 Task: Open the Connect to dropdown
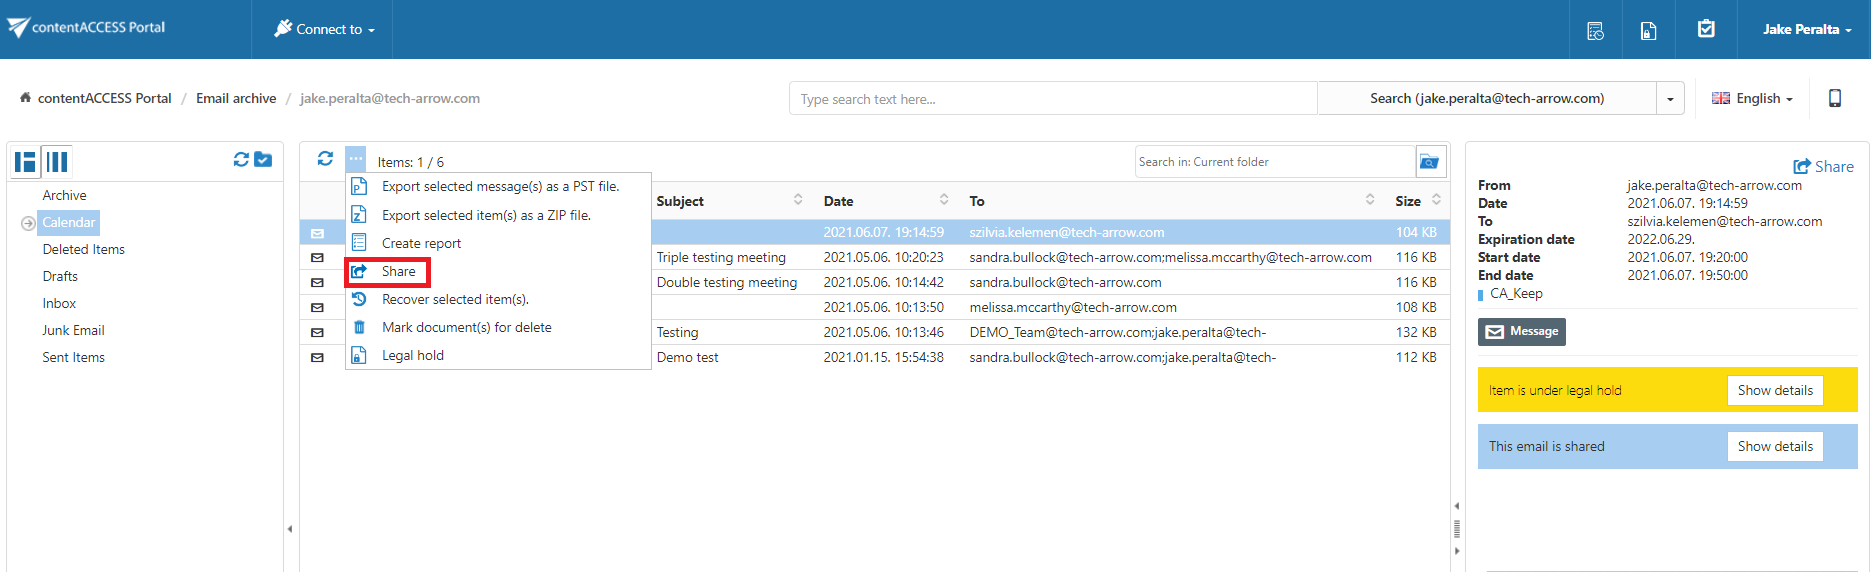pos(324,30)
